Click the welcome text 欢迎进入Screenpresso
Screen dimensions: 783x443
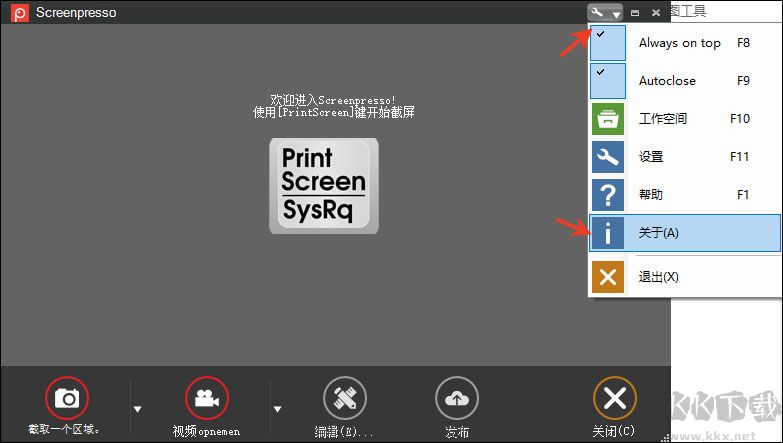[333, 100]
